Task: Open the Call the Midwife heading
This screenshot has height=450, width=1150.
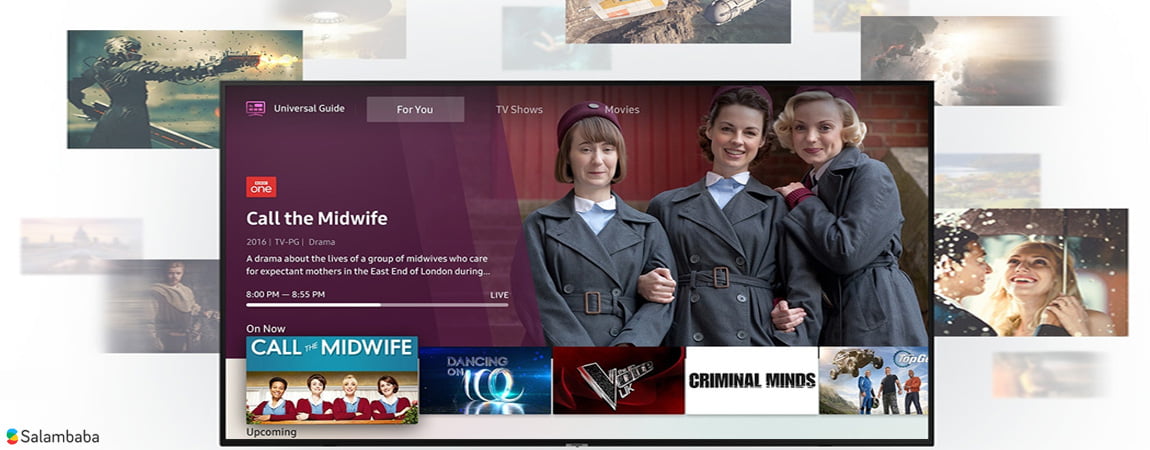Action: coord(317,218)
